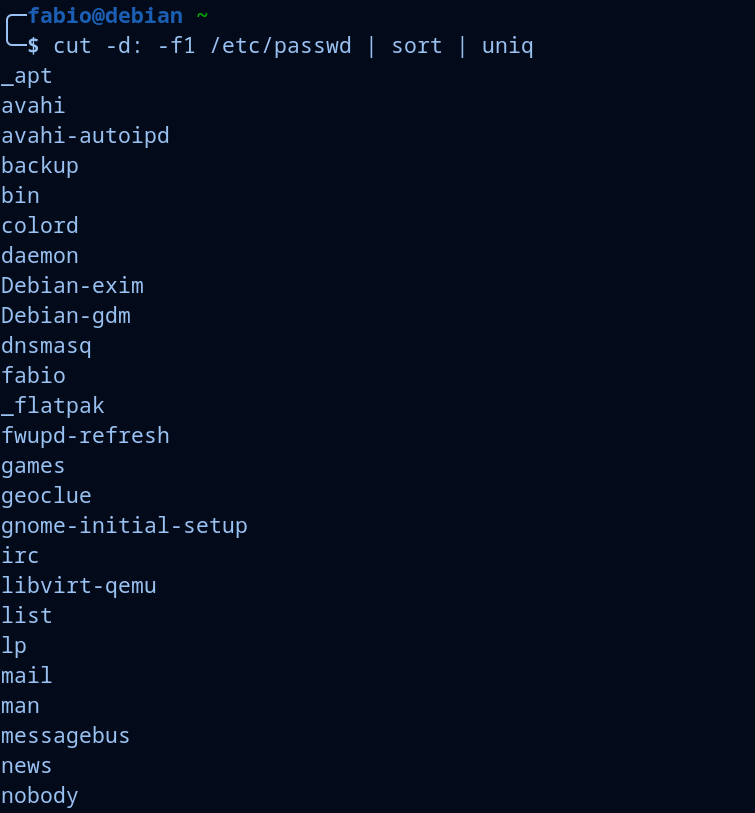This screenshot has height=813, width=755.
Task: Click the word sort in command
Action: (417, 46)
